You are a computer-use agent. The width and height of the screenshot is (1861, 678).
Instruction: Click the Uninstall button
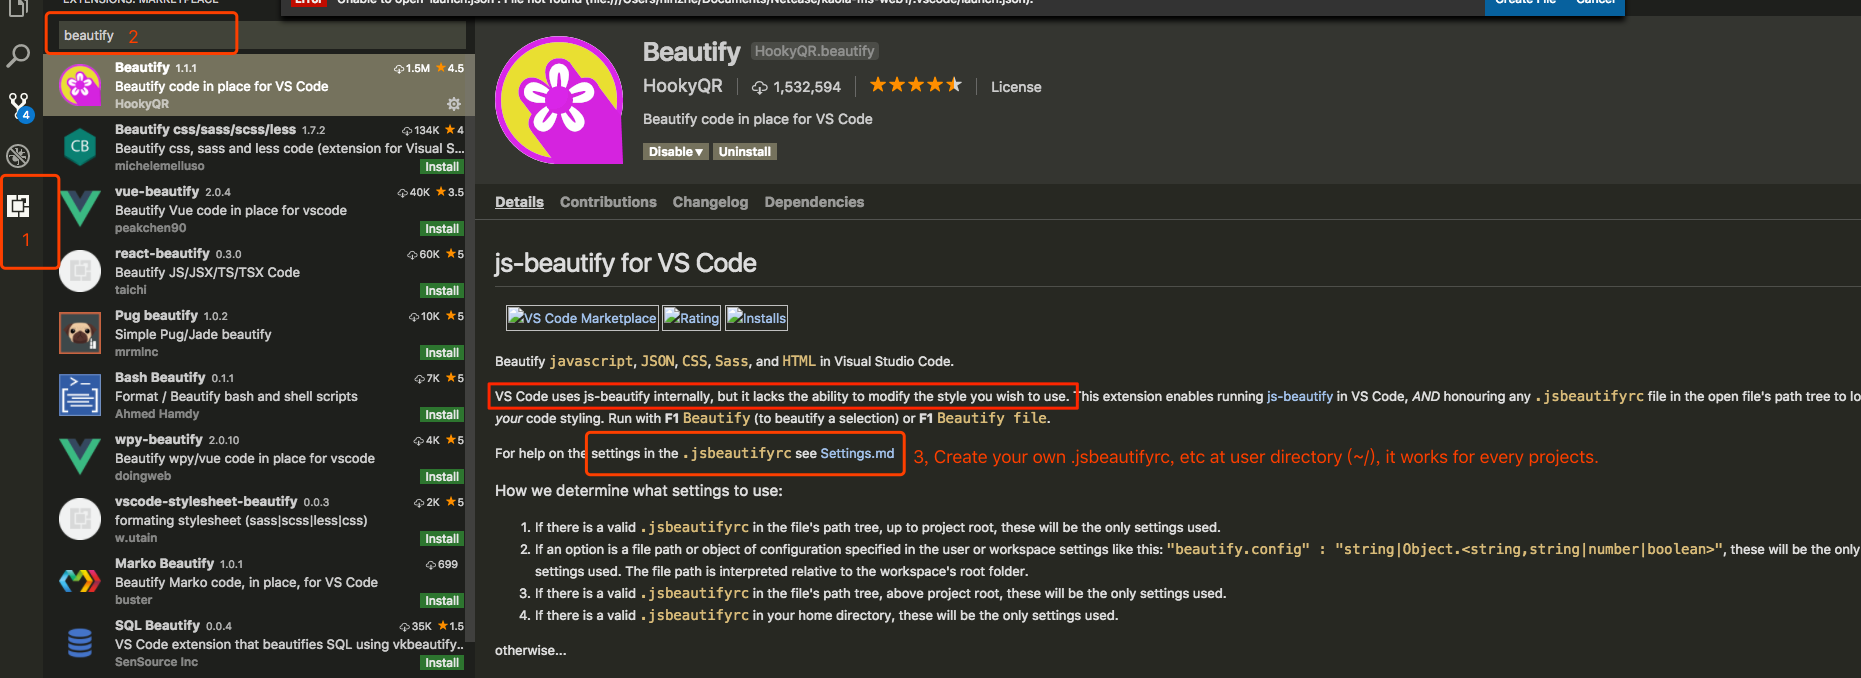744,152
